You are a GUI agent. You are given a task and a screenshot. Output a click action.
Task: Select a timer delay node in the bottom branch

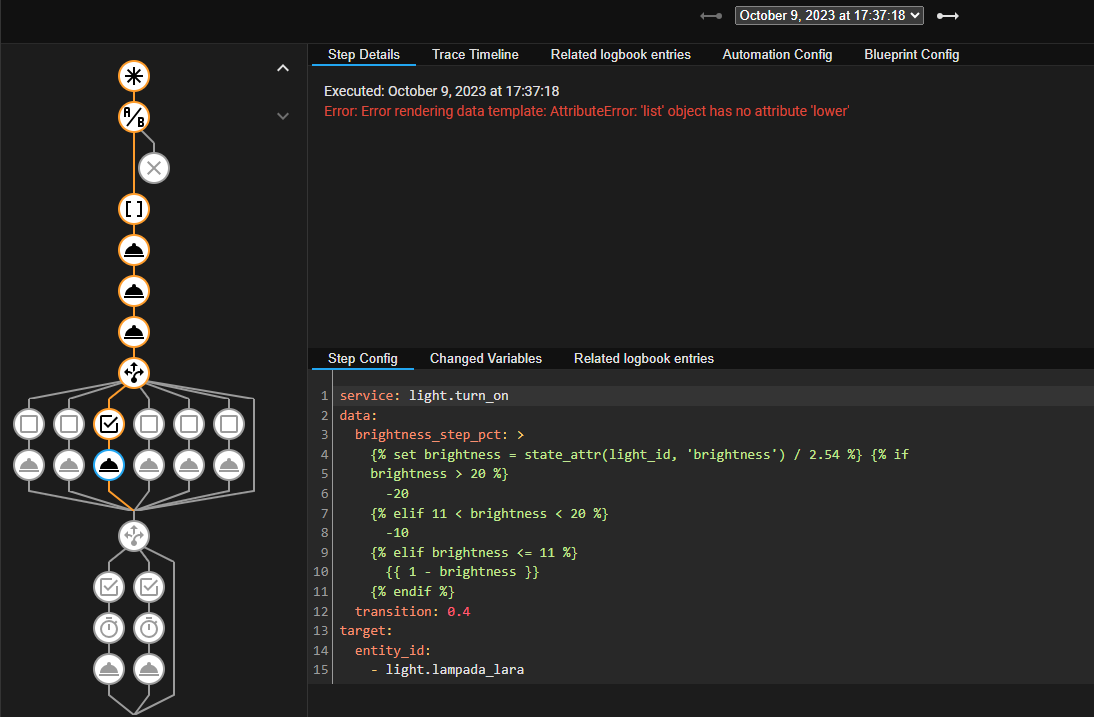(109, 628)
